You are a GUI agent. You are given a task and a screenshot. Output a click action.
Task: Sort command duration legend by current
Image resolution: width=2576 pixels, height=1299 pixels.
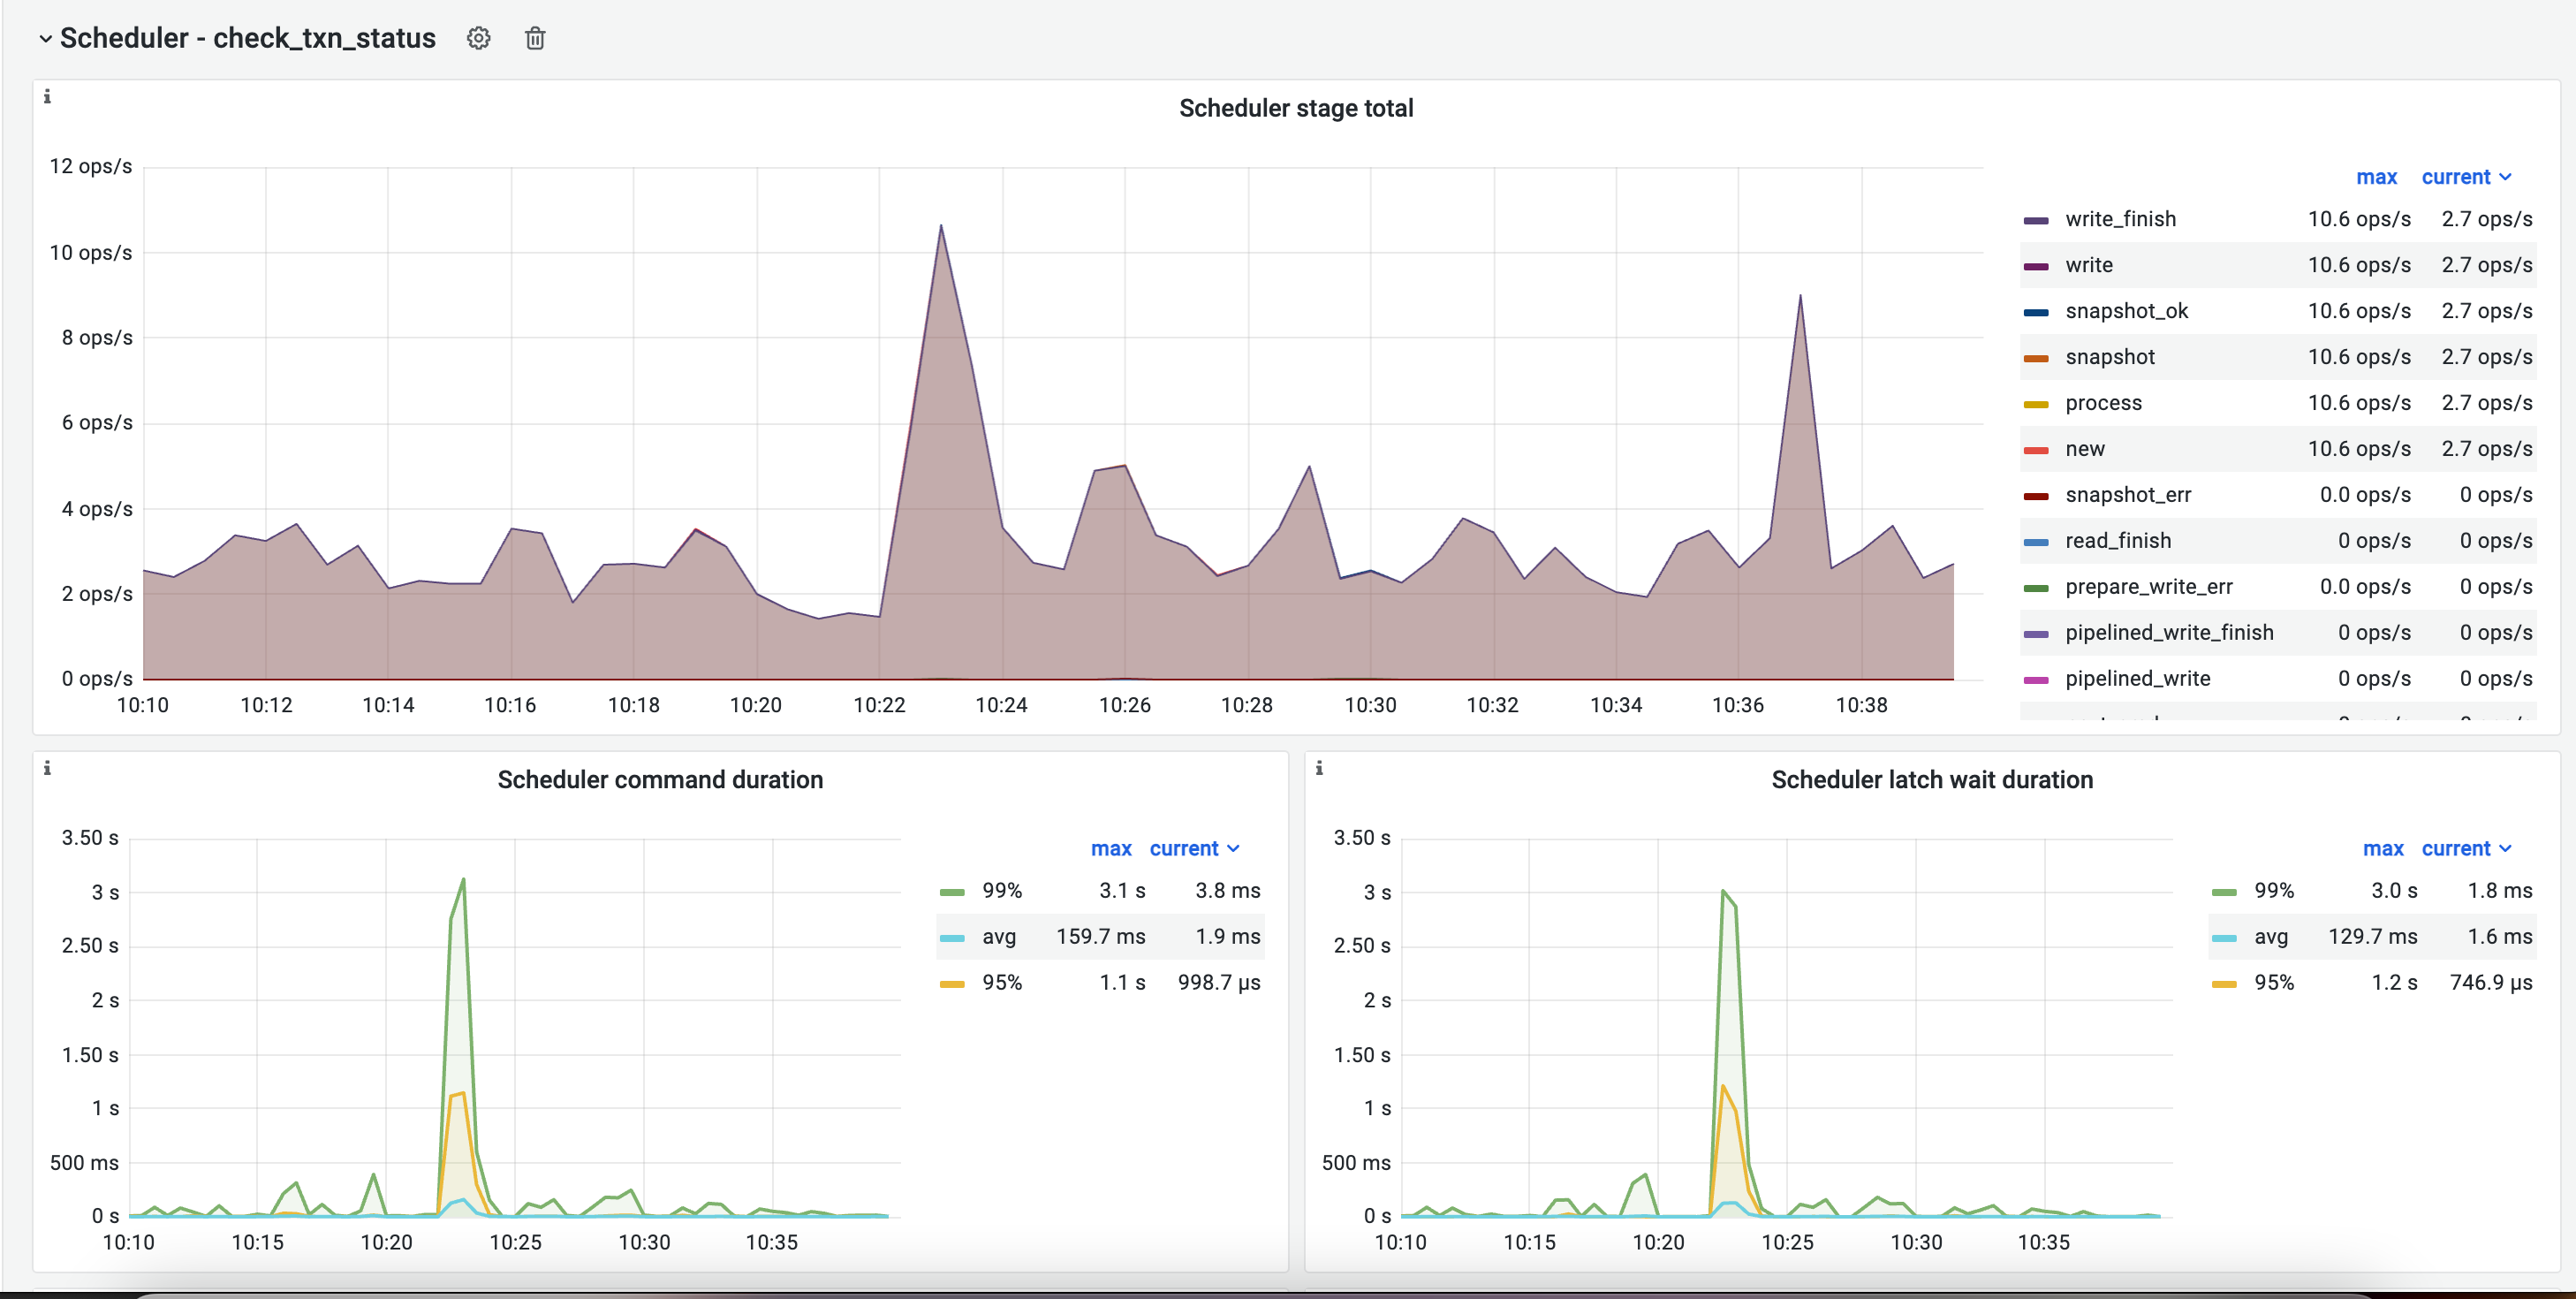coord(1183,848)
